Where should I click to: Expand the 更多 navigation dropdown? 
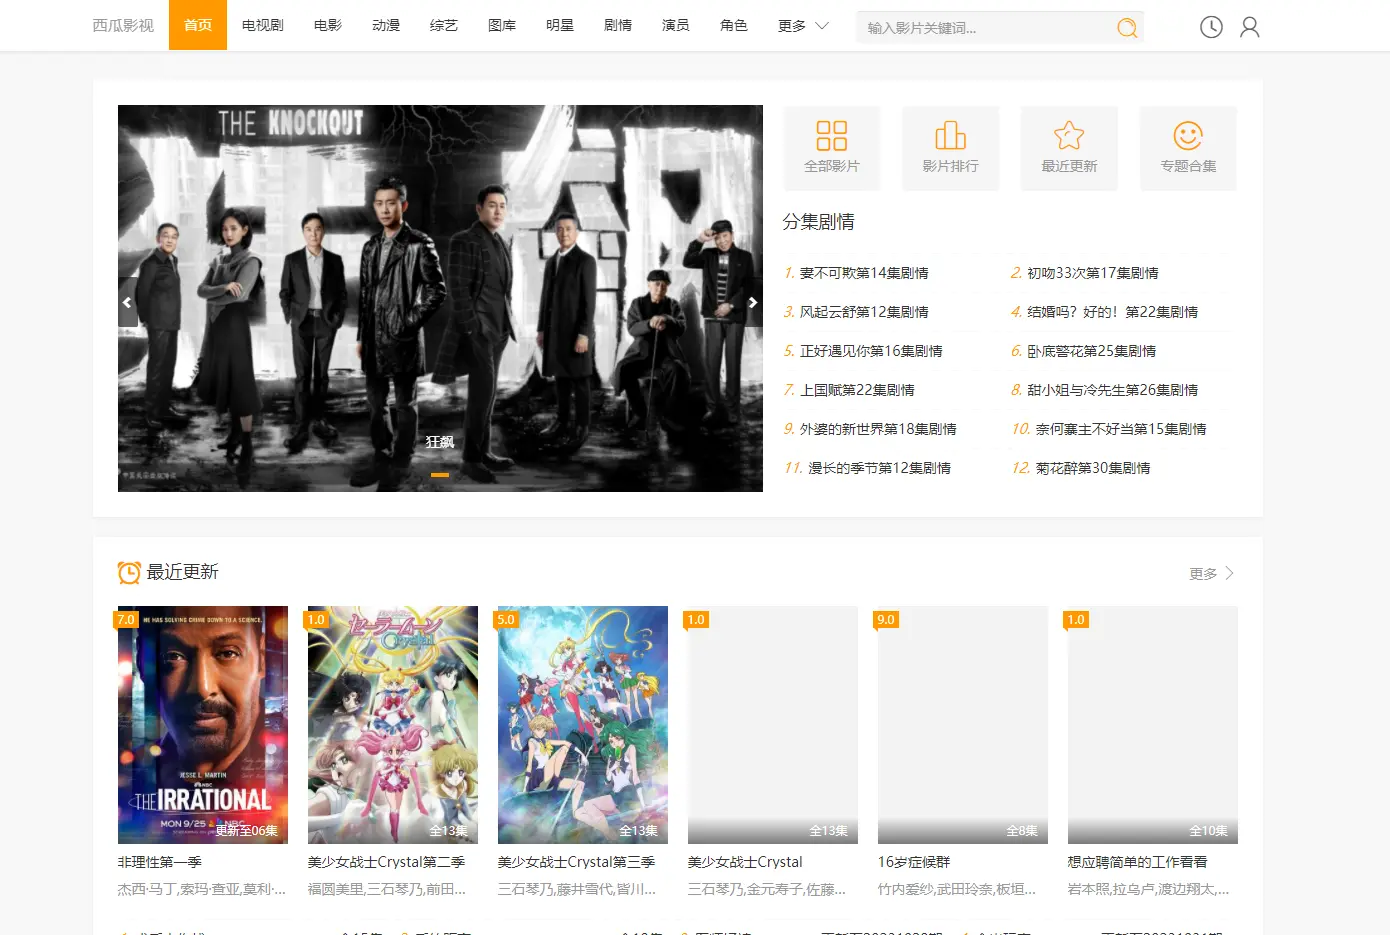[803, 26]
